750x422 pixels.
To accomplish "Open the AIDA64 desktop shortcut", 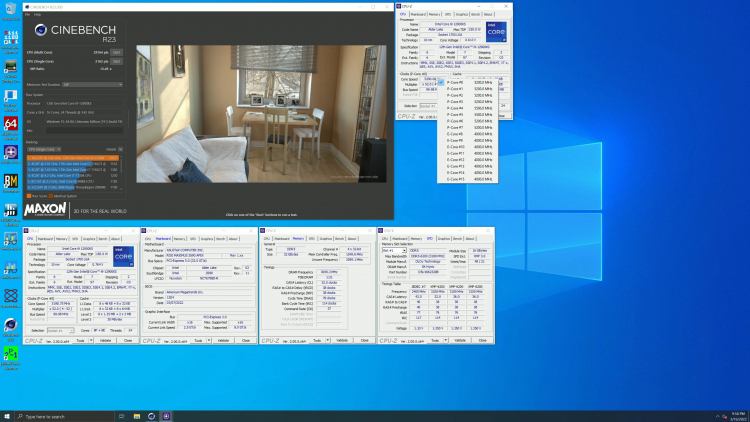I will click(x=10, y=124).
